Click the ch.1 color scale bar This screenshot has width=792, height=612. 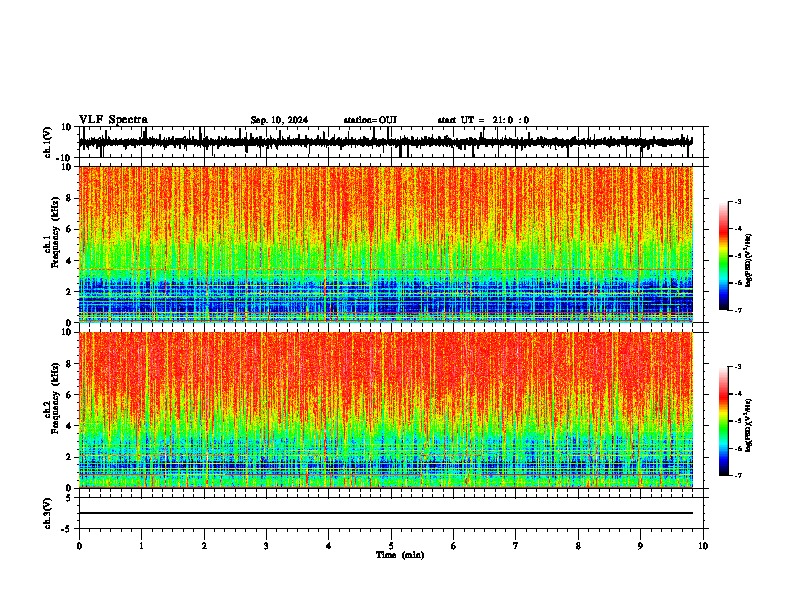723,256
